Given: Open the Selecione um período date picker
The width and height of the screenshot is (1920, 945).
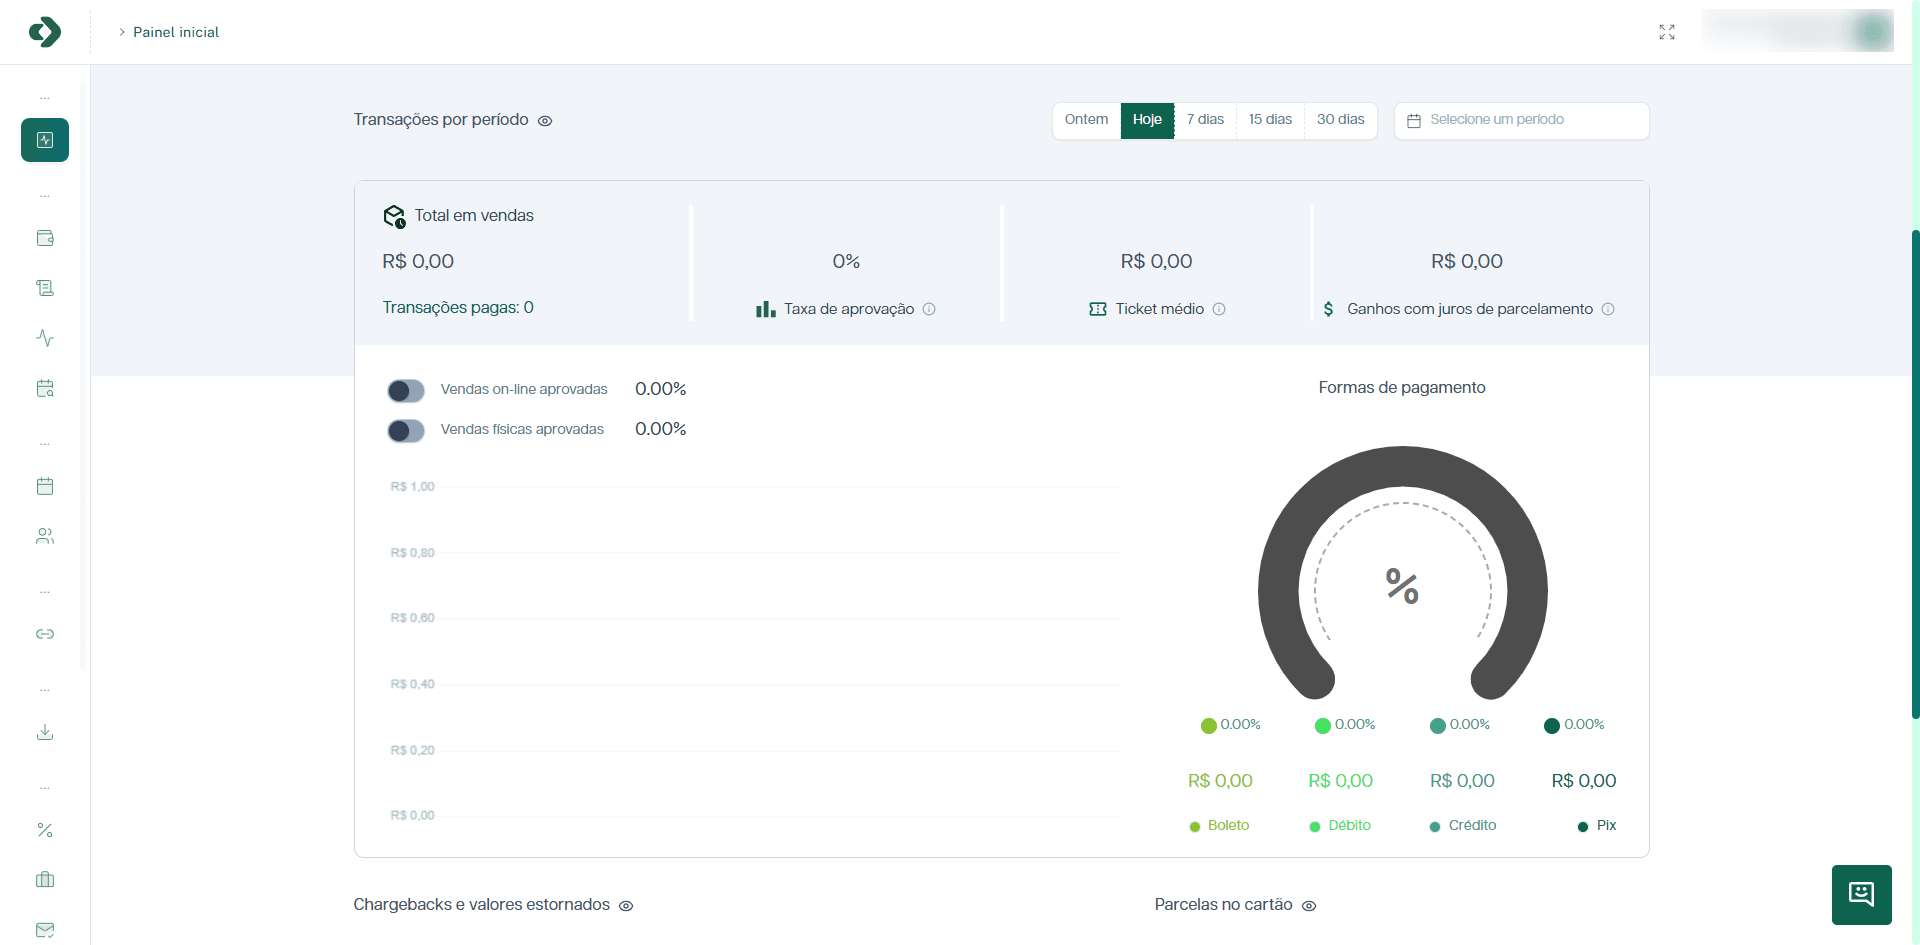Looking at the screenshot, I should point(1521,120).
